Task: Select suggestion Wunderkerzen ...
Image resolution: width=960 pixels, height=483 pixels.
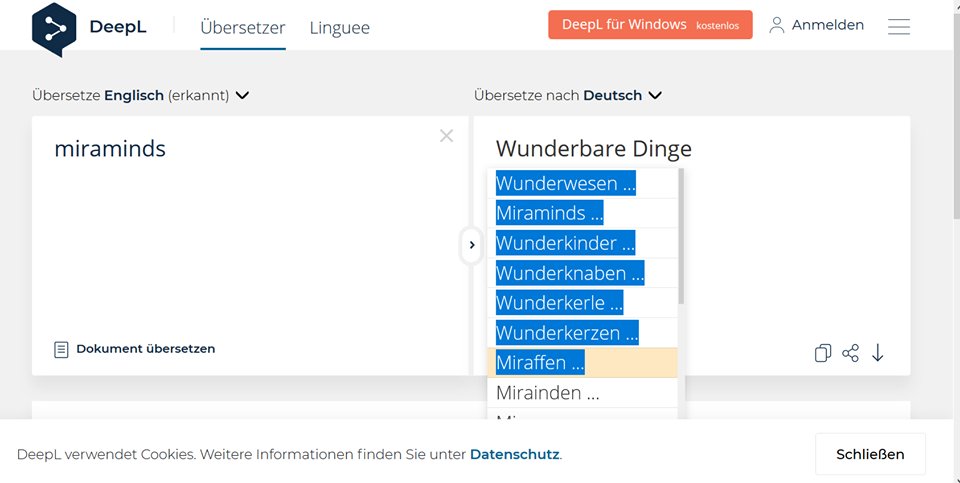Action: point(582,333)
